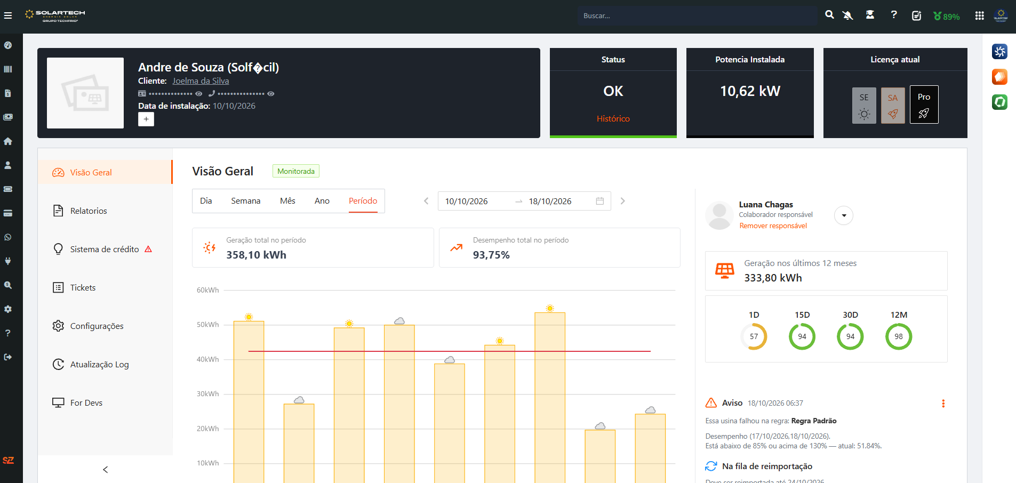1016x483 pixels.
Task: Open the settings gear in dark sidebar
Action: (x=8, y=309)
